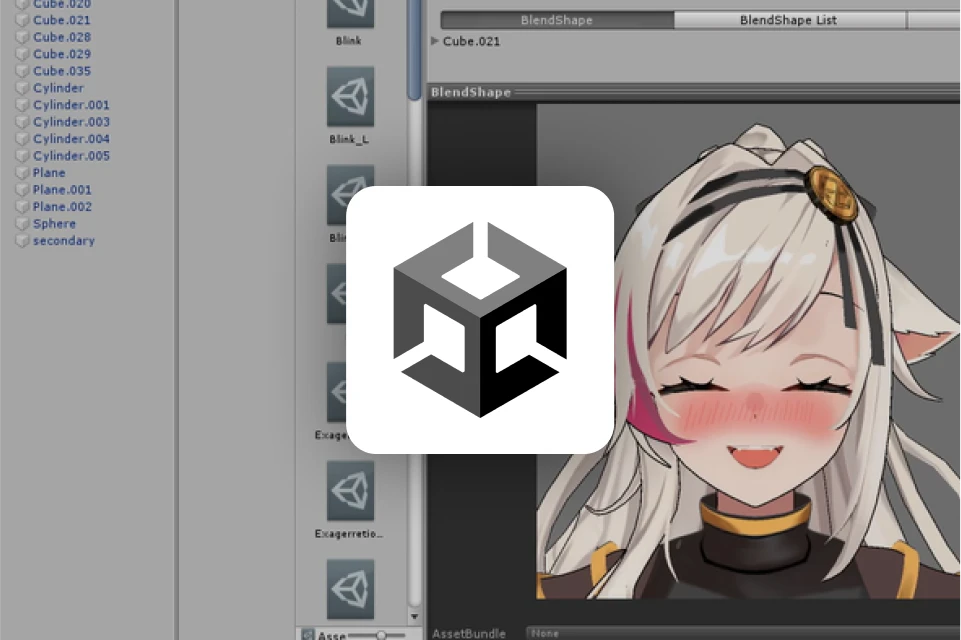Click the Exagerretio... label text
The height and width of the screenshot is (640, 961).
point(349,534)
